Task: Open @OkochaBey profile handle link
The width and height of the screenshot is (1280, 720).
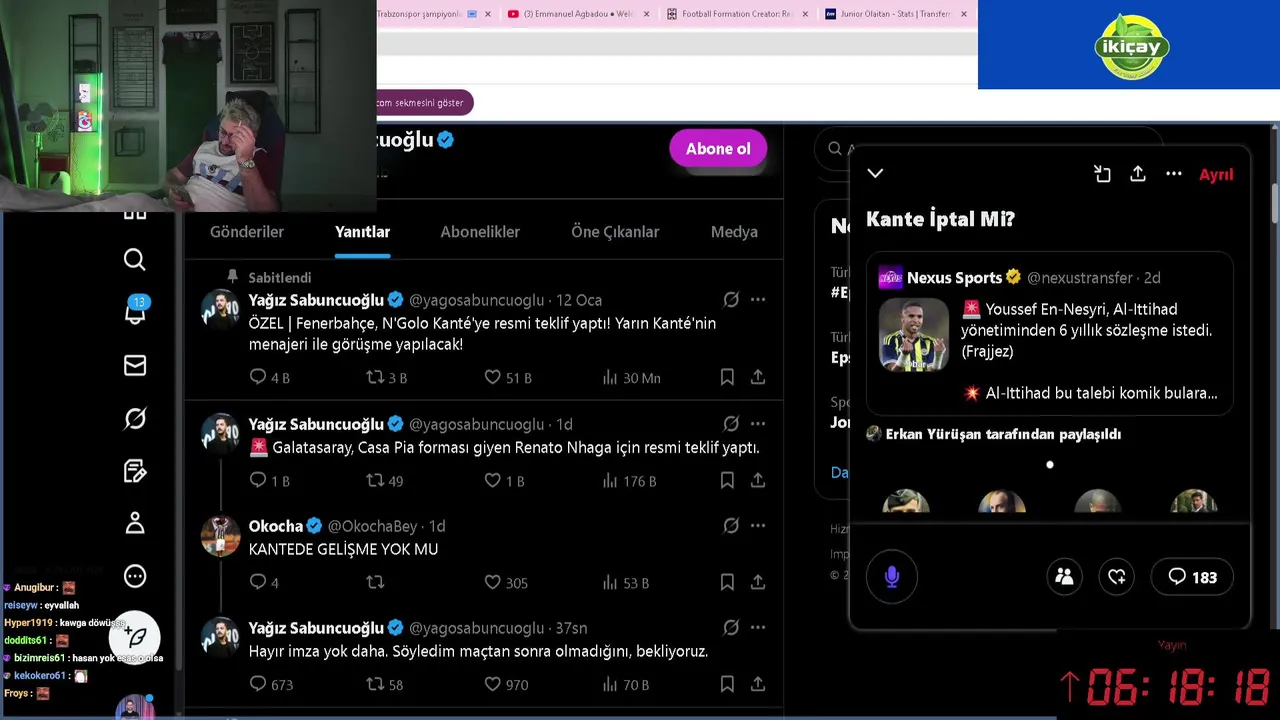Action: [x=372, y=526]
